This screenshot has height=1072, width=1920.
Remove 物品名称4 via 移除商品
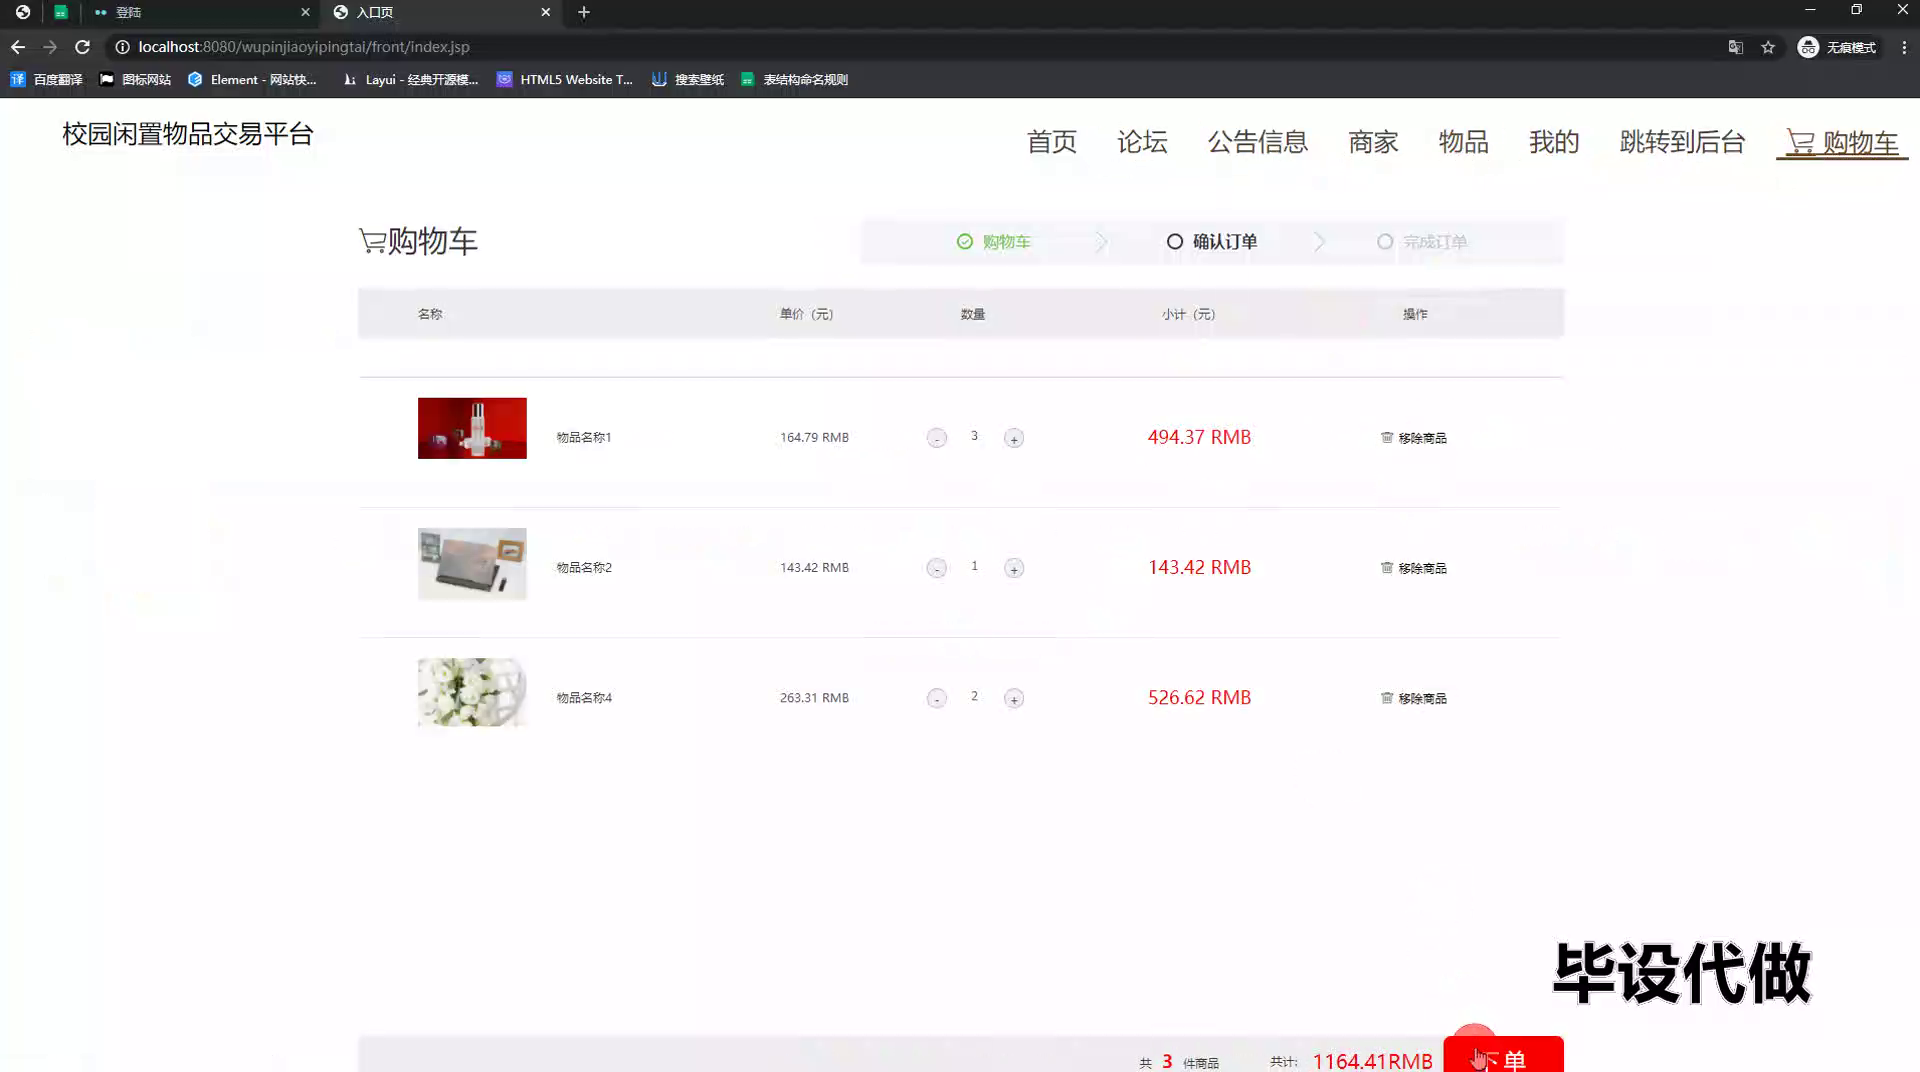(1414, 698)
